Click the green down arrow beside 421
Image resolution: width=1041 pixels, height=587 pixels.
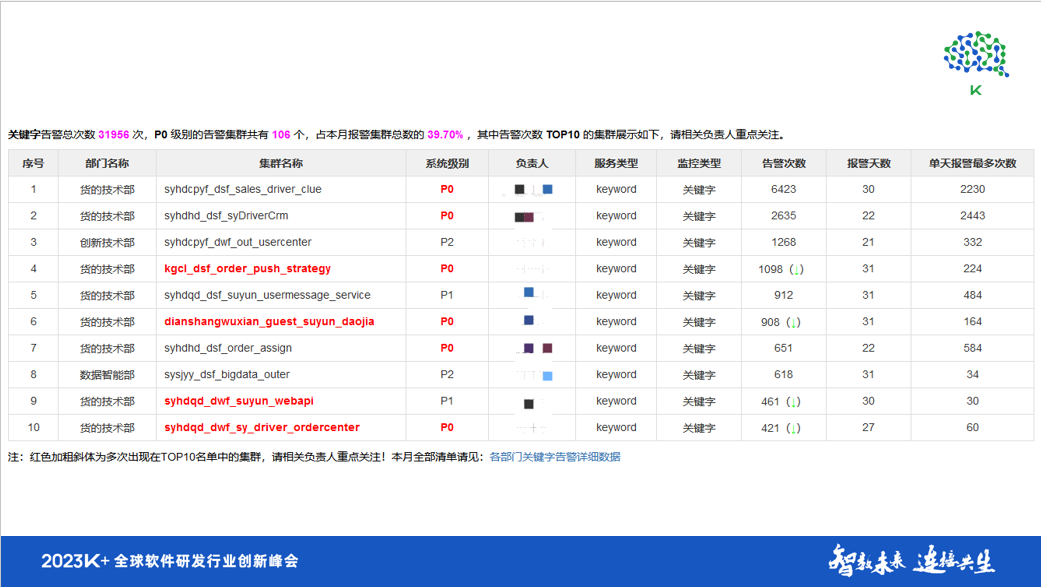coord(794,427)
